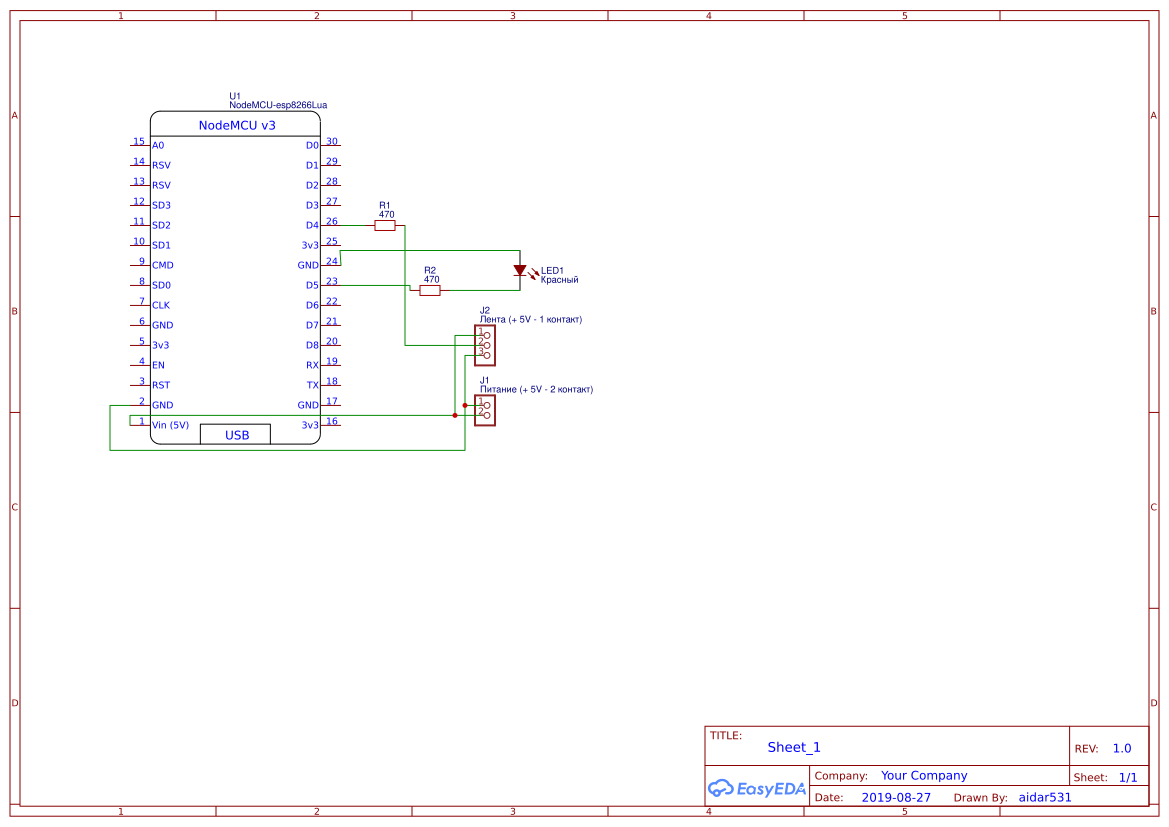Click the Company: label
Screen dimensions: 1169x827
(841, 776)
